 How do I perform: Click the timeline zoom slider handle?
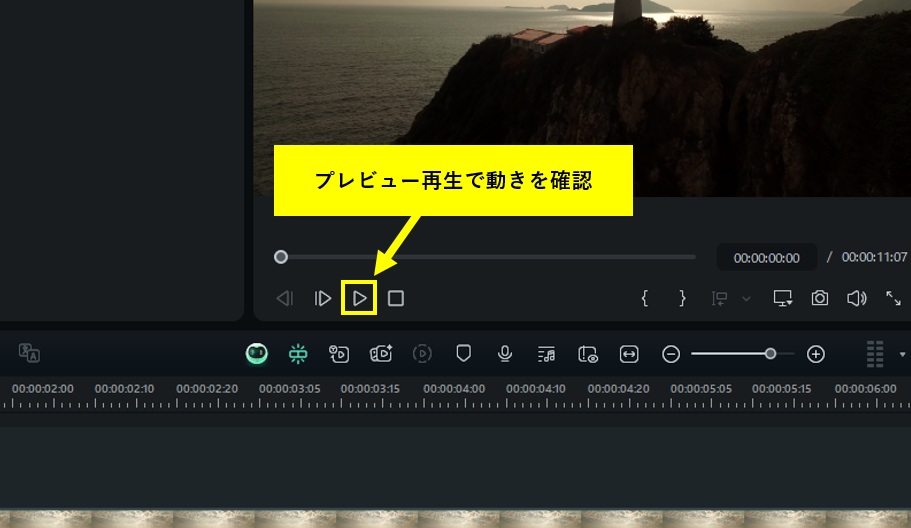click(x=770, y=354)
